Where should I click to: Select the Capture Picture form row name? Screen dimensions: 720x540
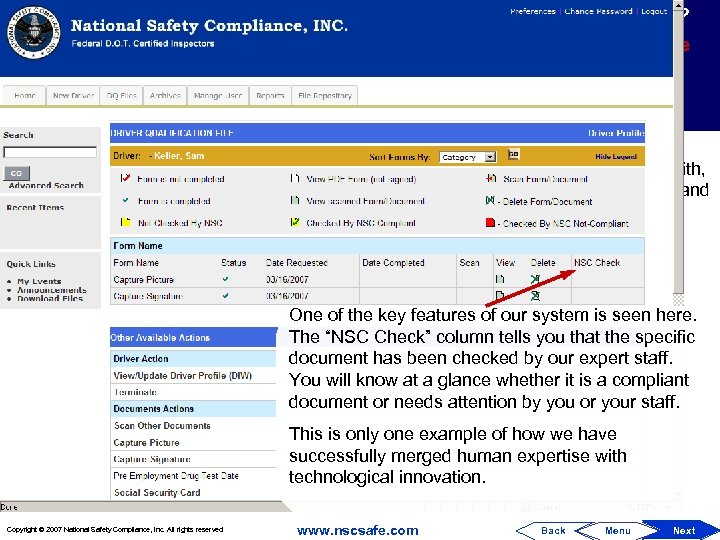(x=143, y=280)
